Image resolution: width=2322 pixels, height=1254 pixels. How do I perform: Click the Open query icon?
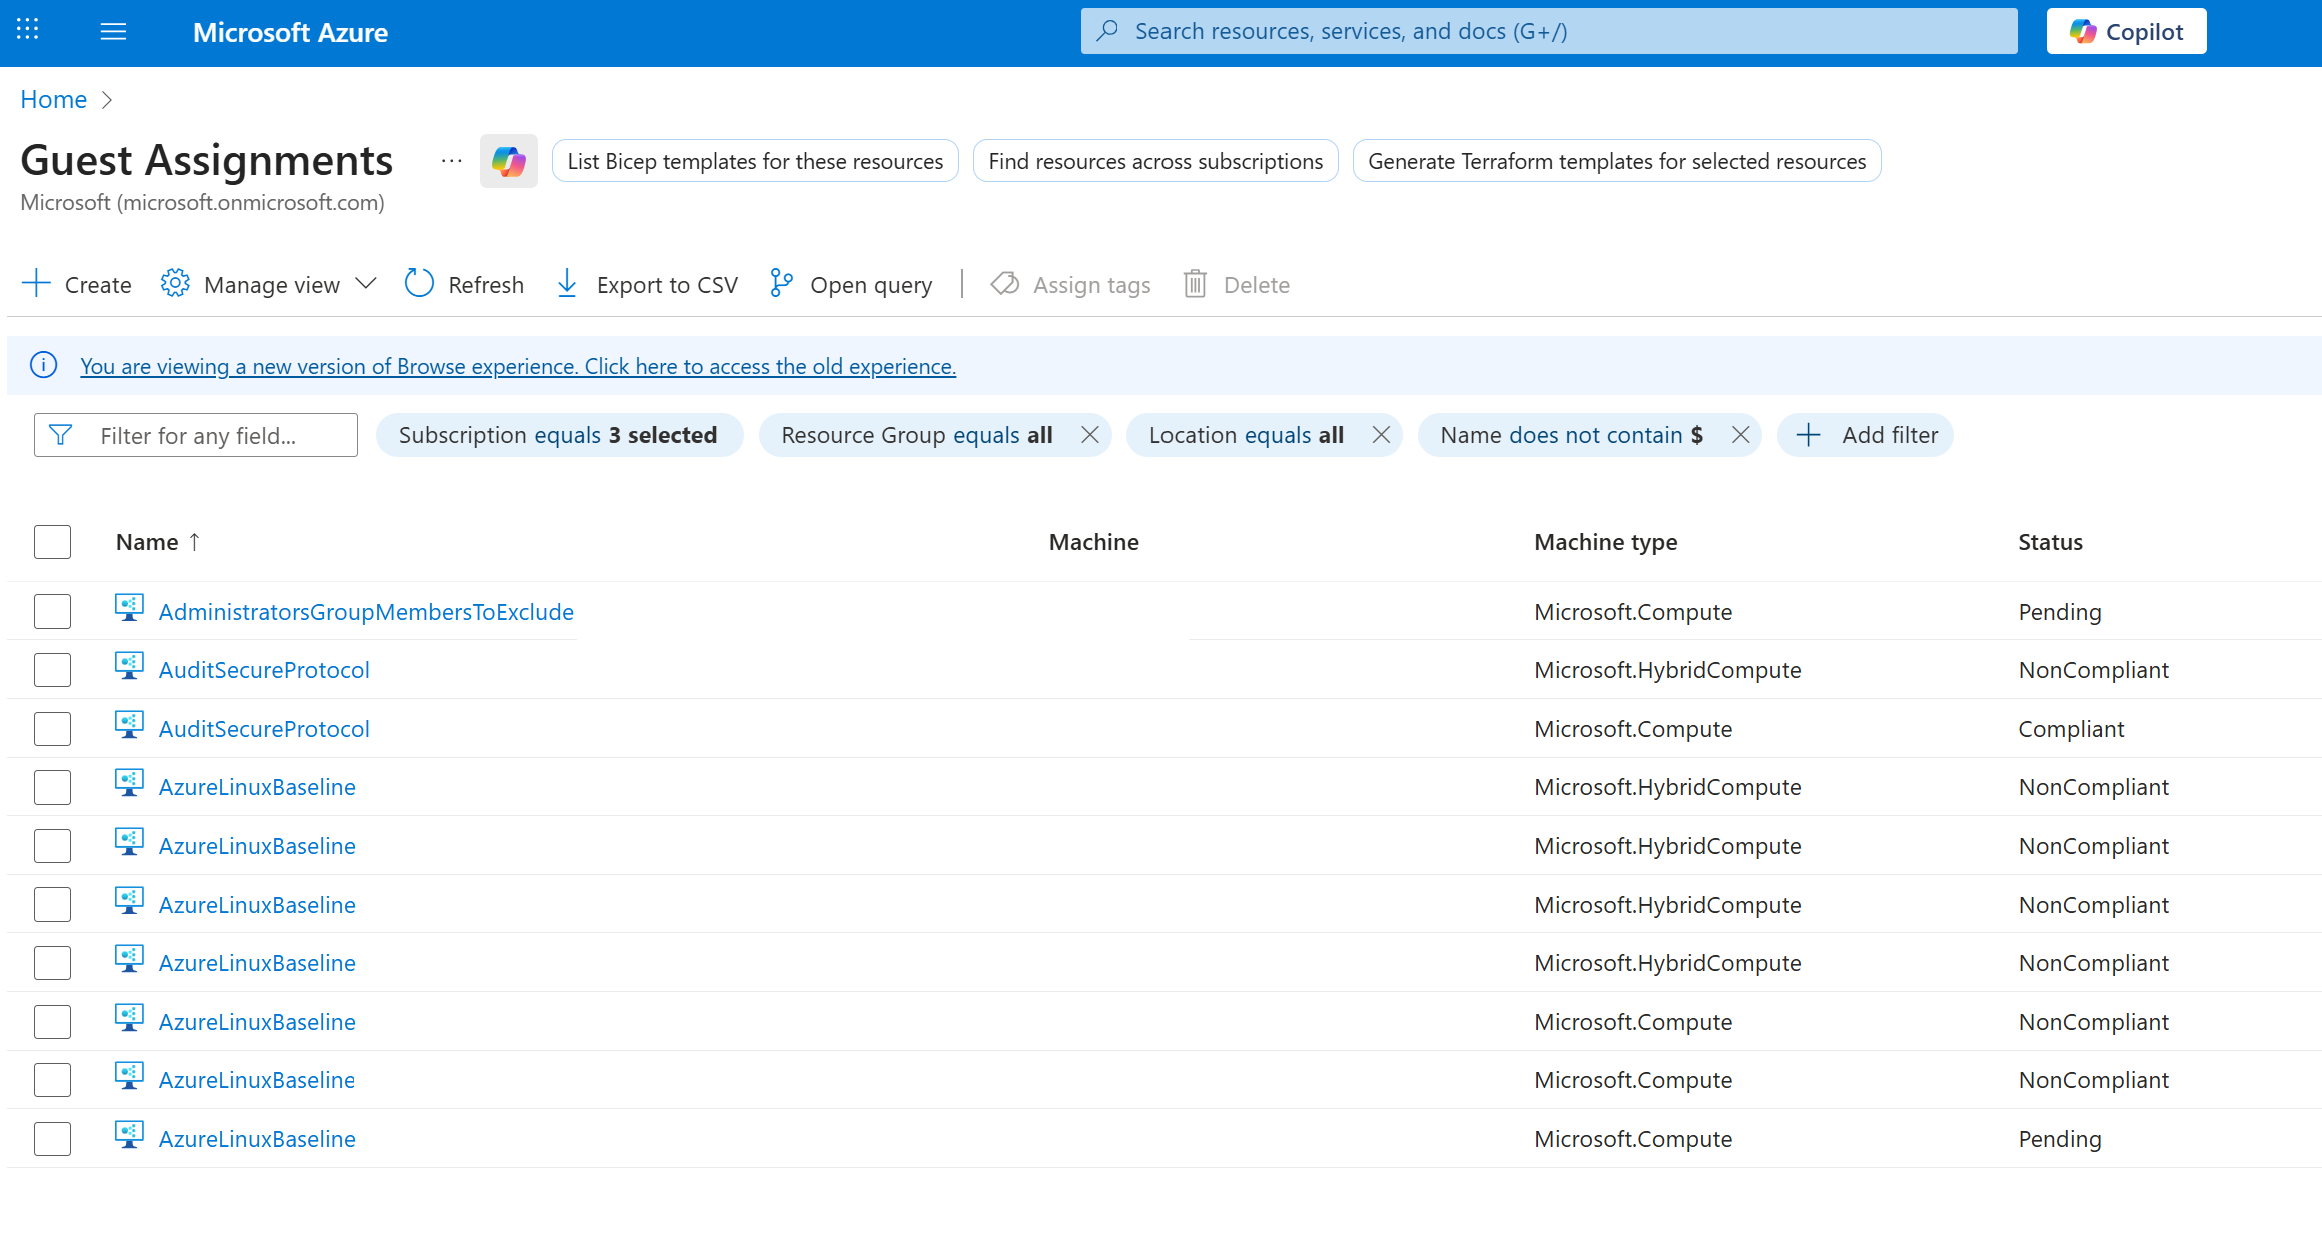coord(781,284)
